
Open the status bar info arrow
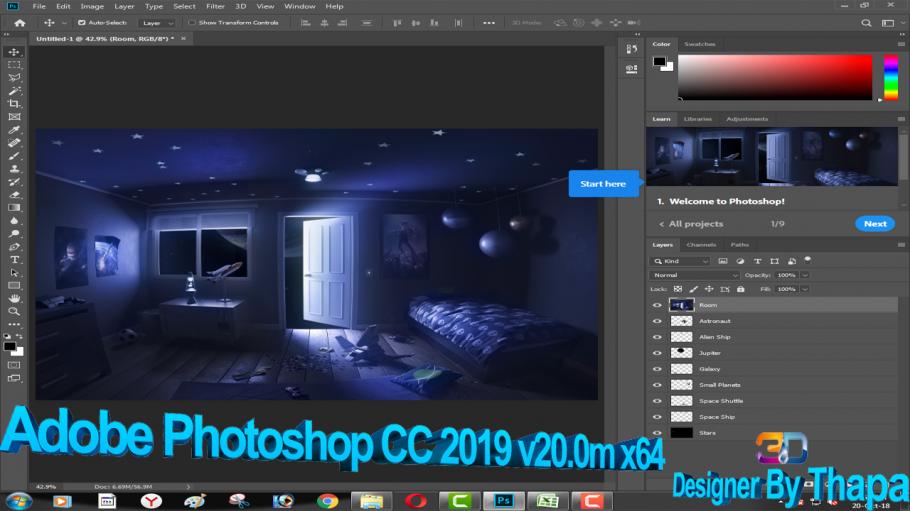coord(188,487)
